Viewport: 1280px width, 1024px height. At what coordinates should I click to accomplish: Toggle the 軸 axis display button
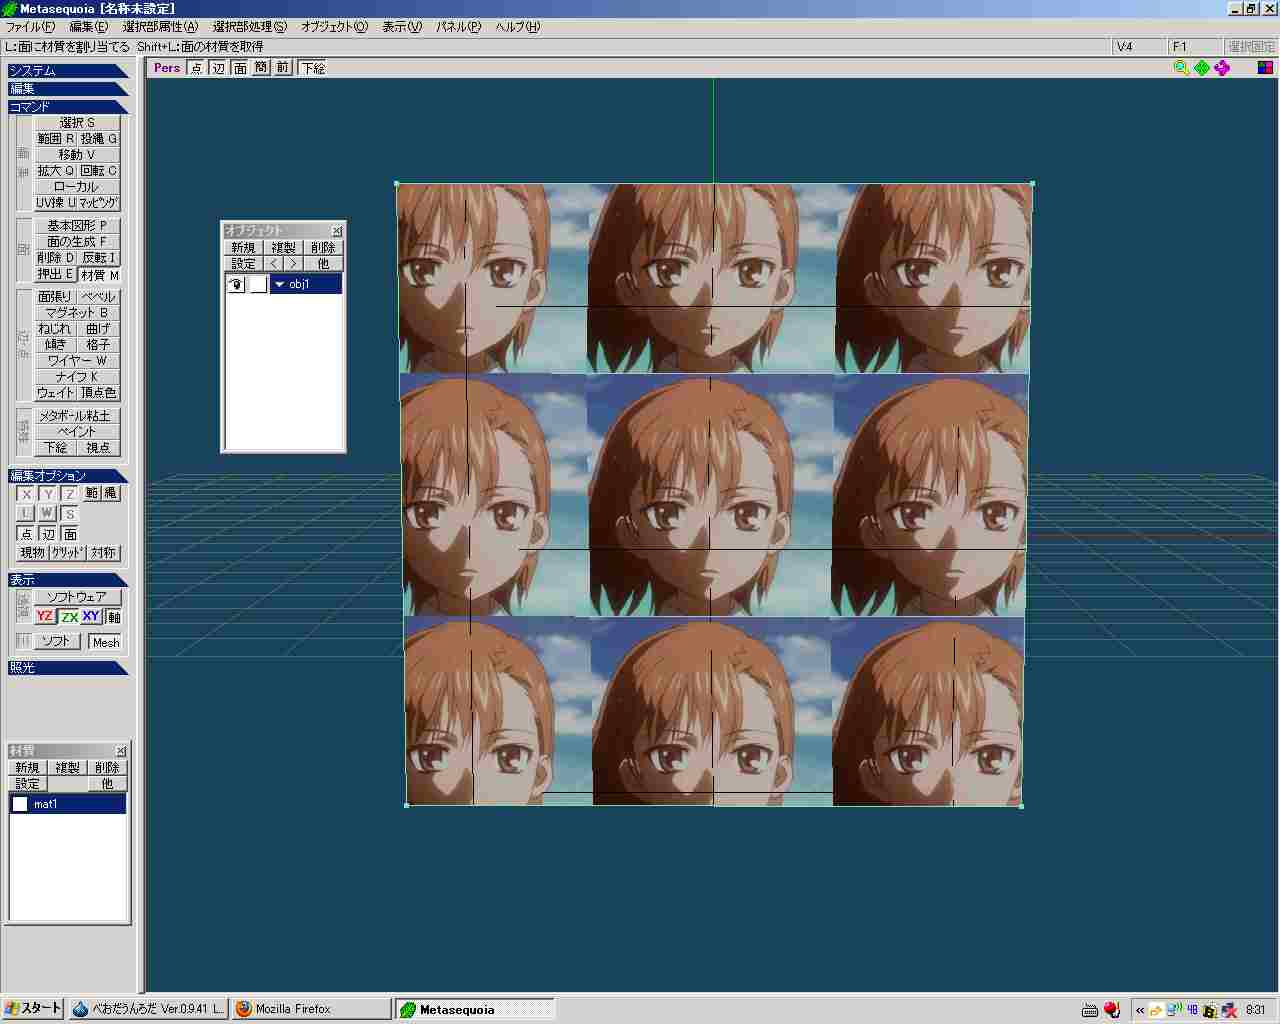pos(114,617)
